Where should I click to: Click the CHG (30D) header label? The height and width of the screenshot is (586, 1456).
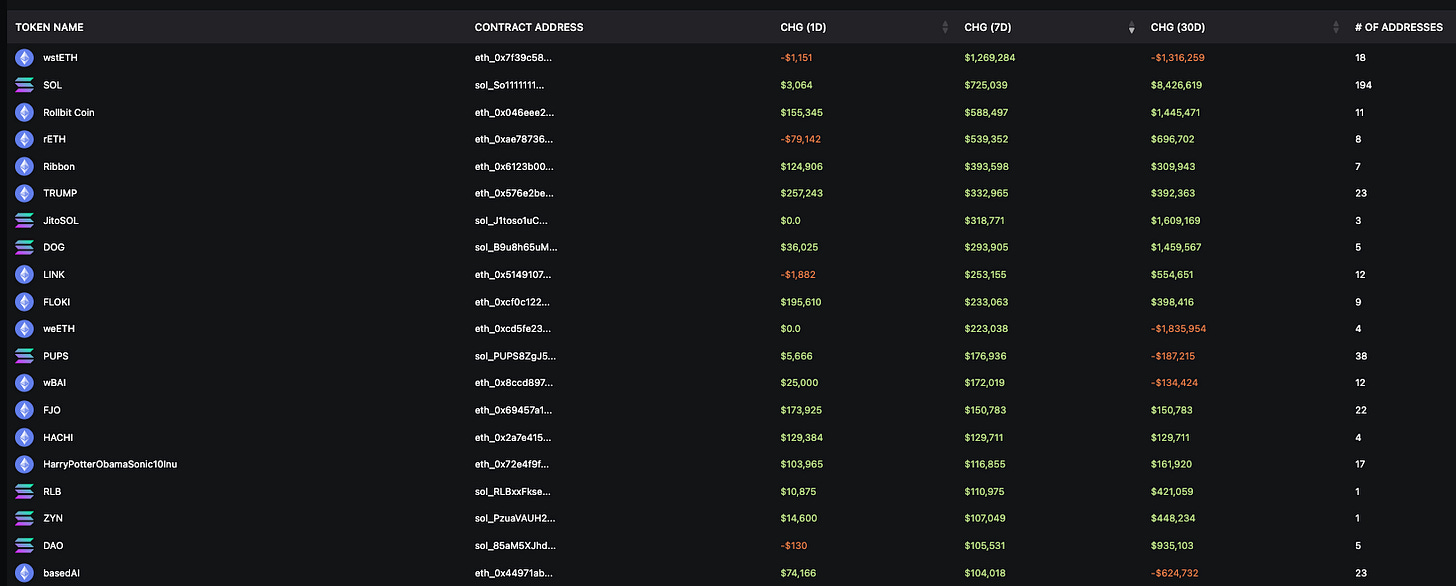pos(1178,27)
